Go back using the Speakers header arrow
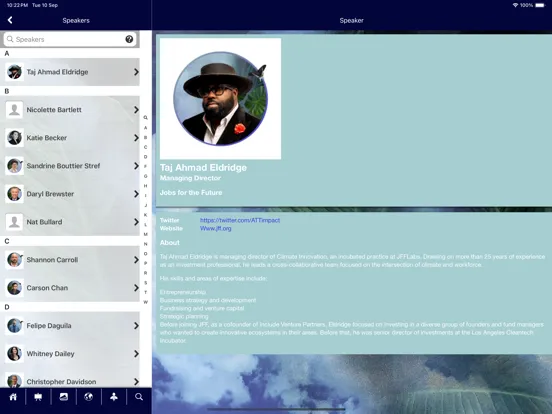This screenshot has width=552, height=414. coord(10,20)
